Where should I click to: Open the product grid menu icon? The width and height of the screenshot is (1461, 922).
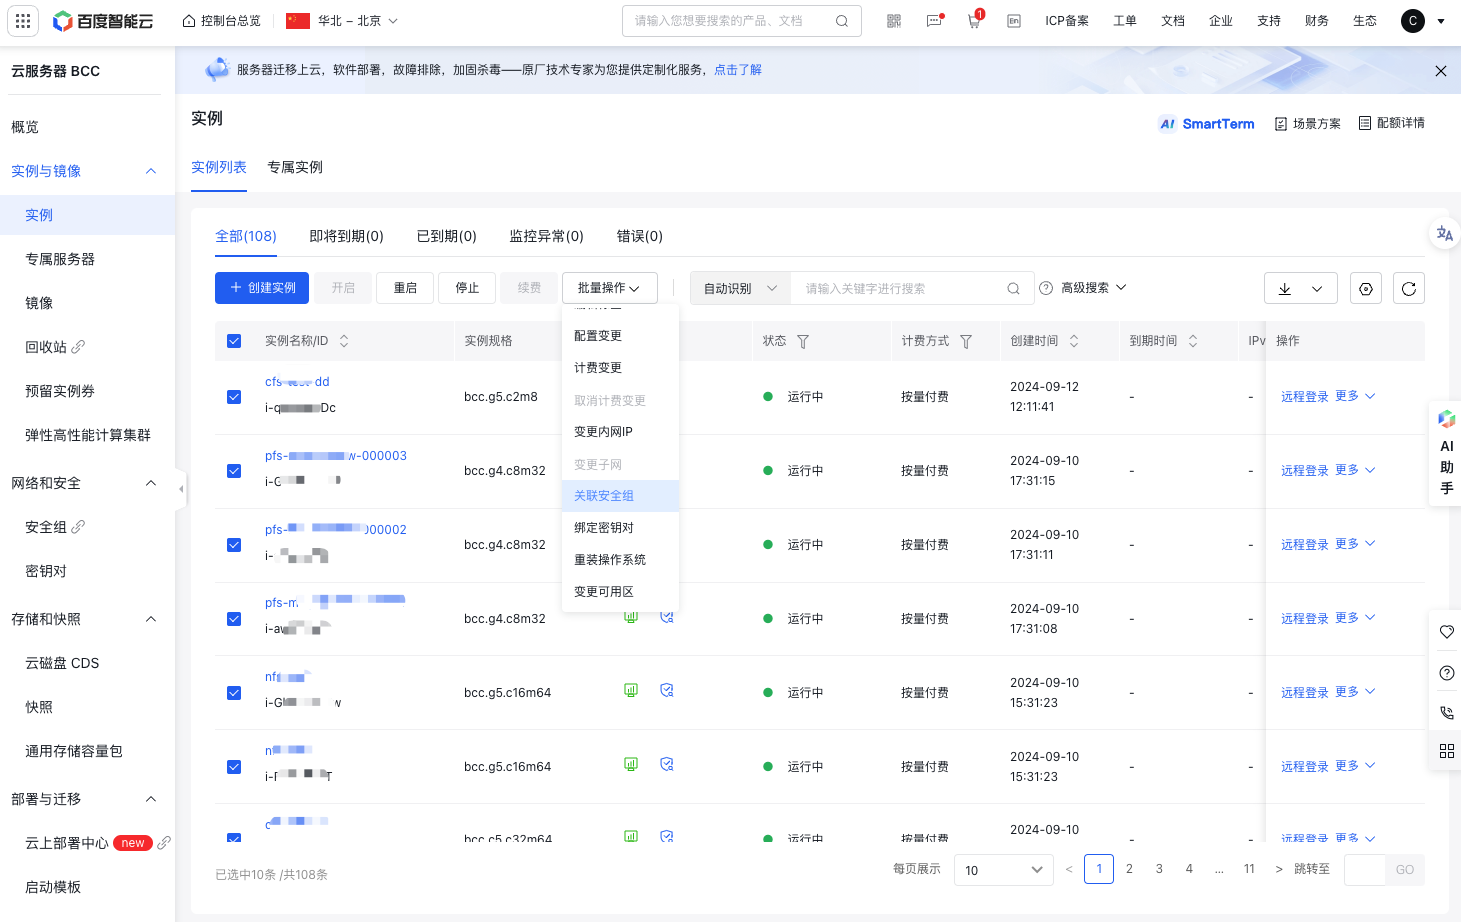pos(23,21)
